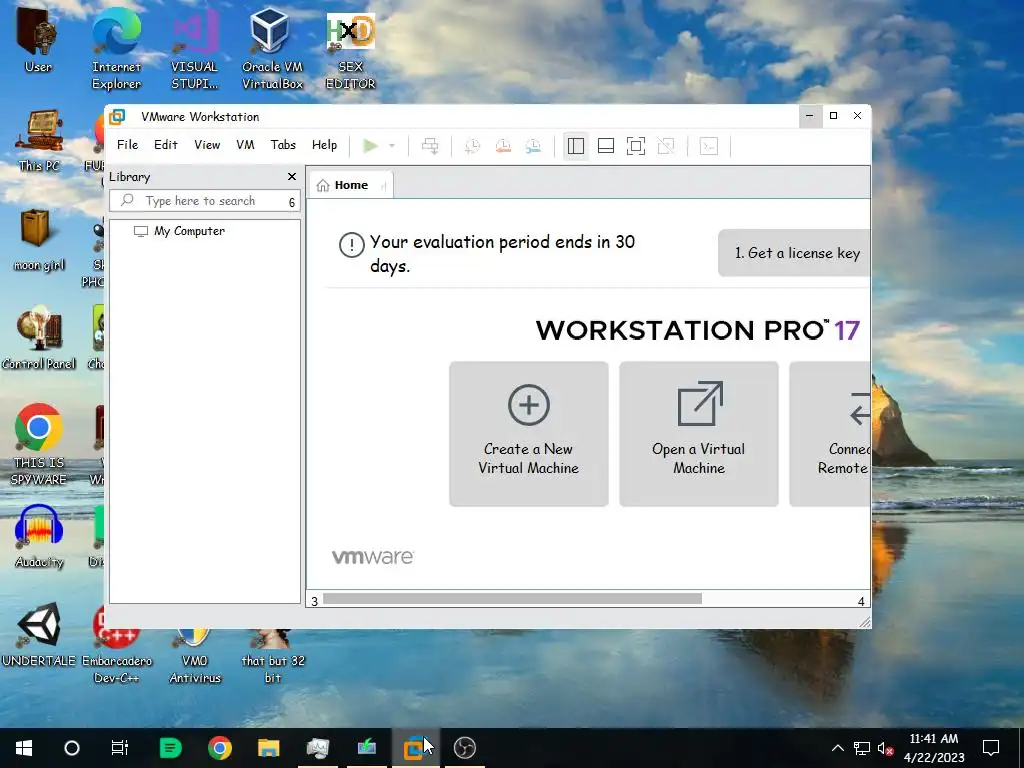Click the Power On play icon
The height and width of the screenshot is (768, 1024).
point(370,146)
